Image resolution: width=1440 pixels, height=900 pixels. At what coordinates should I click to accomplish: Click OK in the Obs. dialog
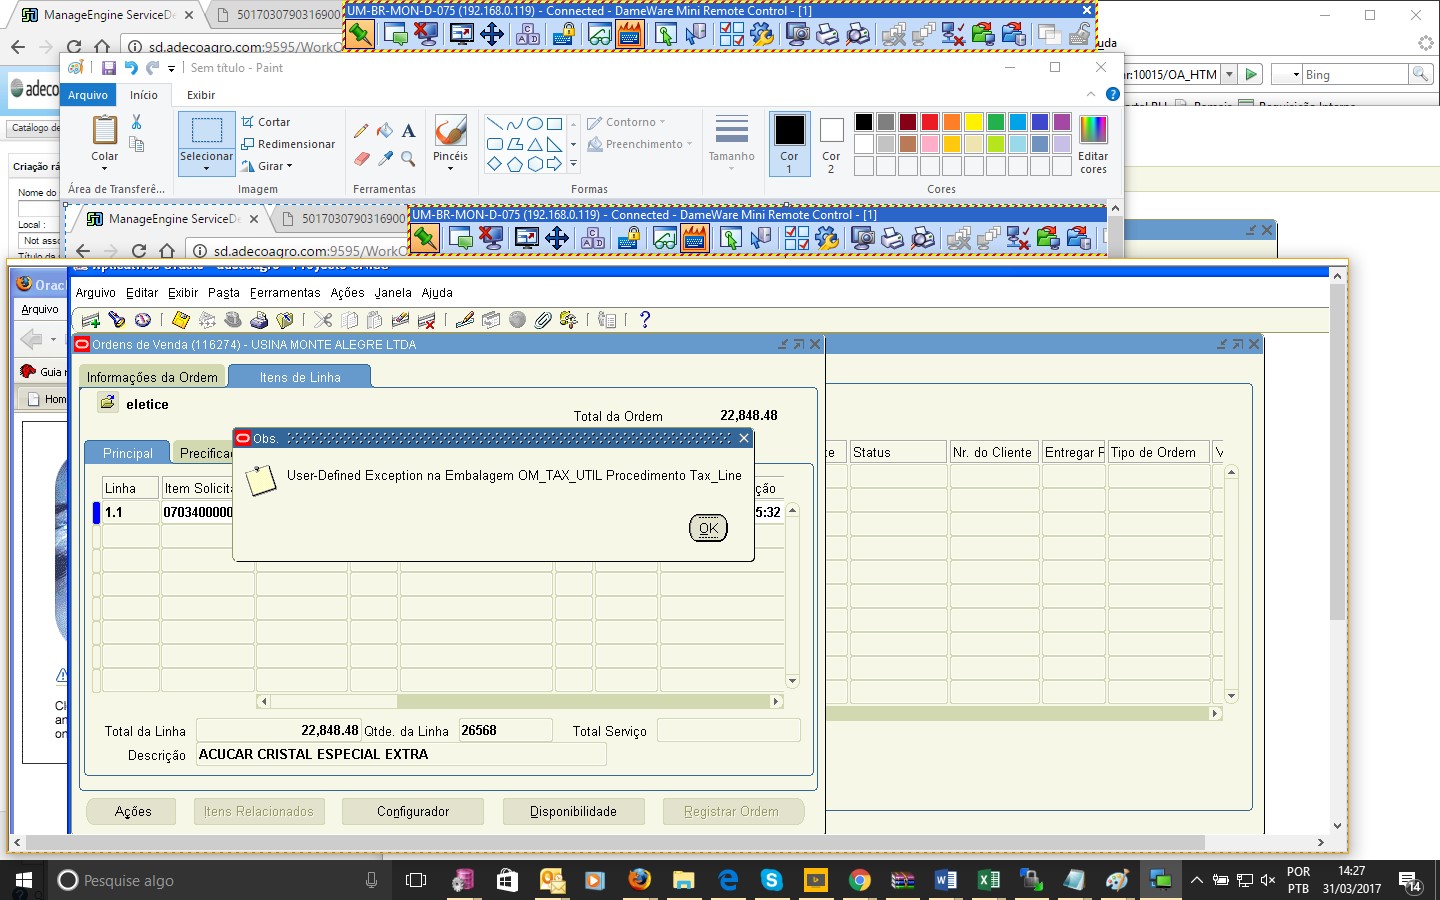[x=708, y=528]
